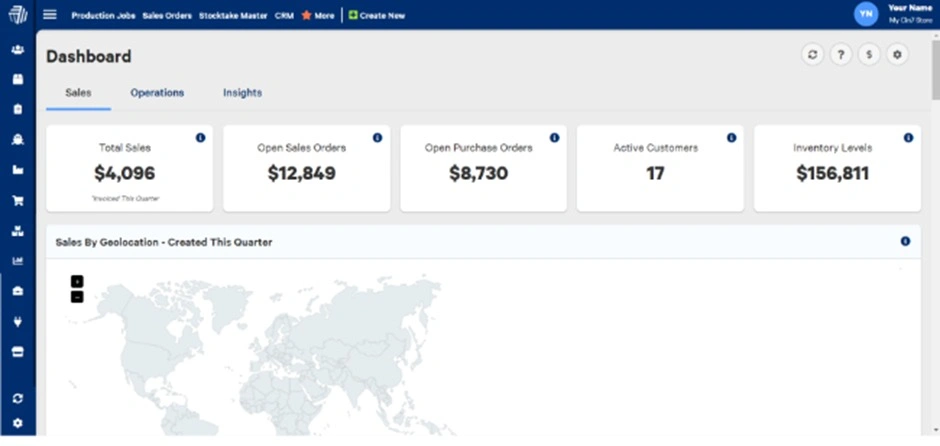Open help with the question mark button

(841, 56)
